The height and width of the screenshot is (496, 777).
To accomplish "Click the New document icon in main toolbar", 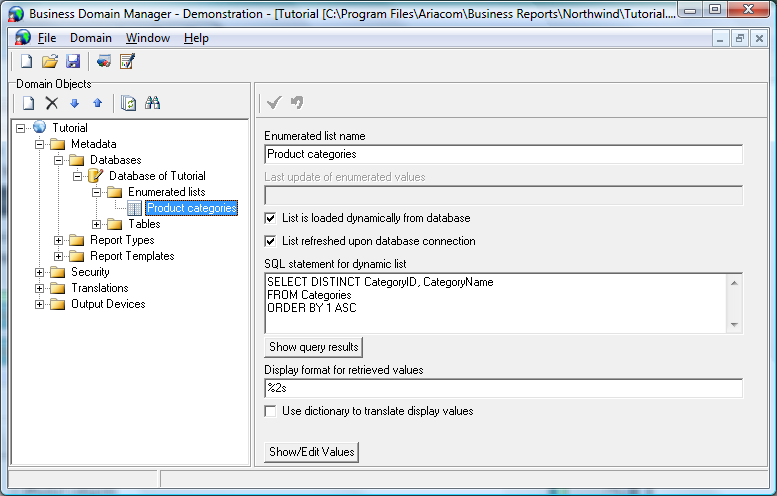I will [x=28, y=62].
